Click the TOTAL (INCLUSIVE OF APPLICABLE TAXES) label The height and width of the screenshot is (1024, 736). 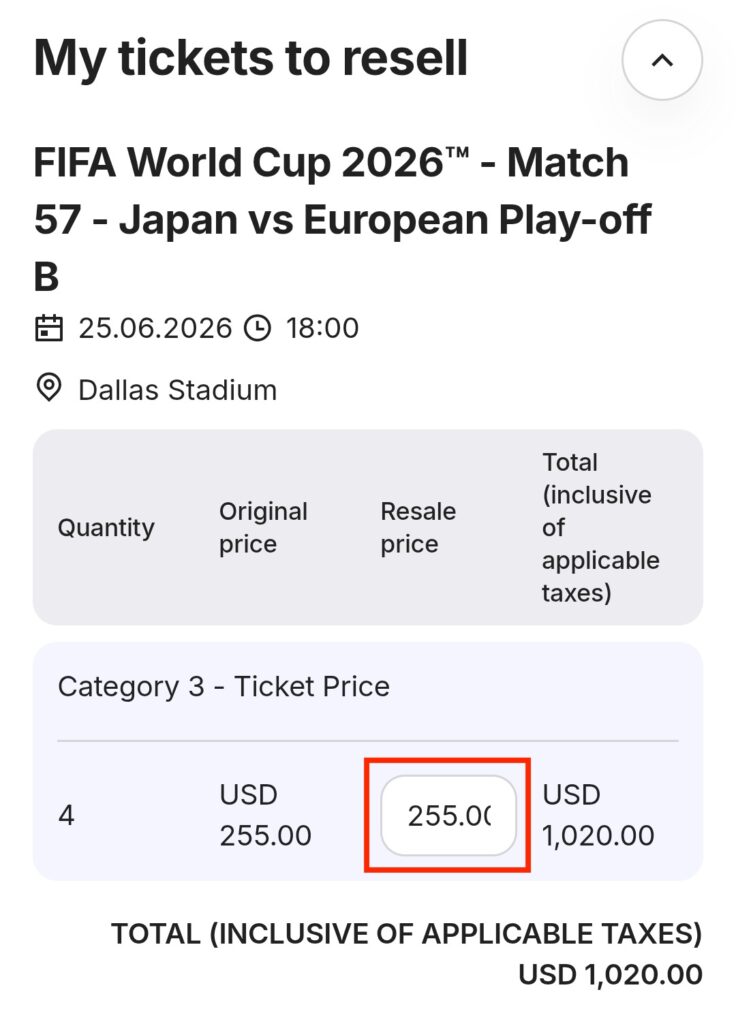pos(406,934)
